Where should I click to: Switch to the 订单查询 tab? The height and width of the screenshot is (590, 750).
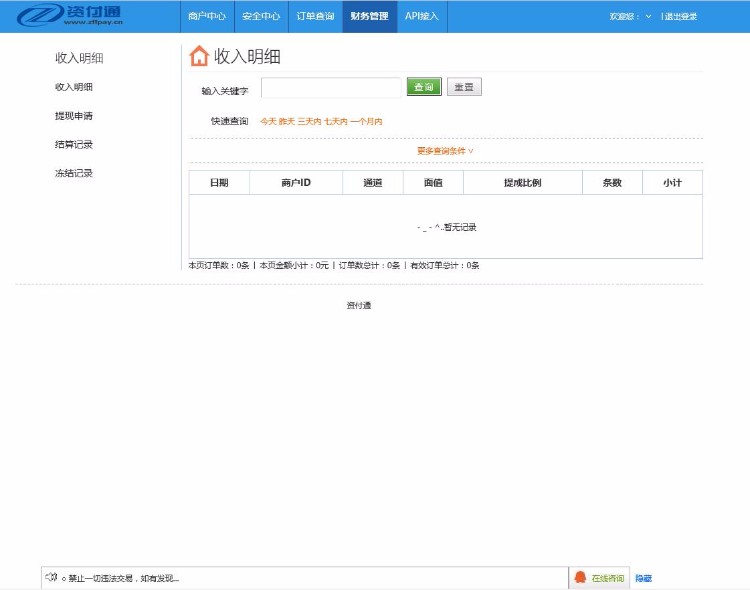(x=315, y=16)
